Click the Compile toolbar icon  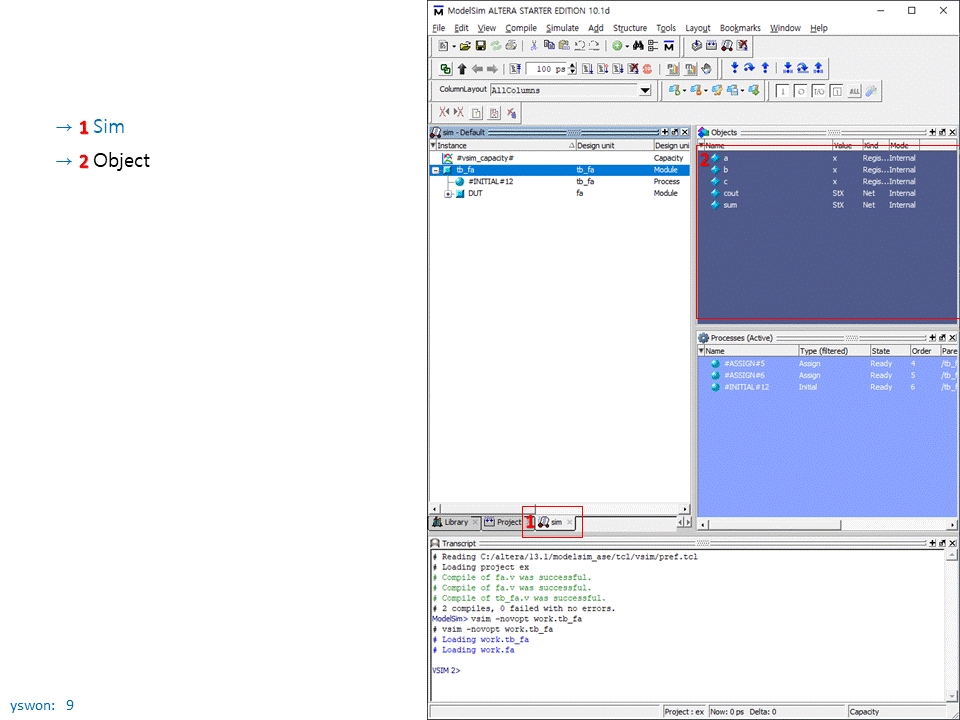point(696,46)
